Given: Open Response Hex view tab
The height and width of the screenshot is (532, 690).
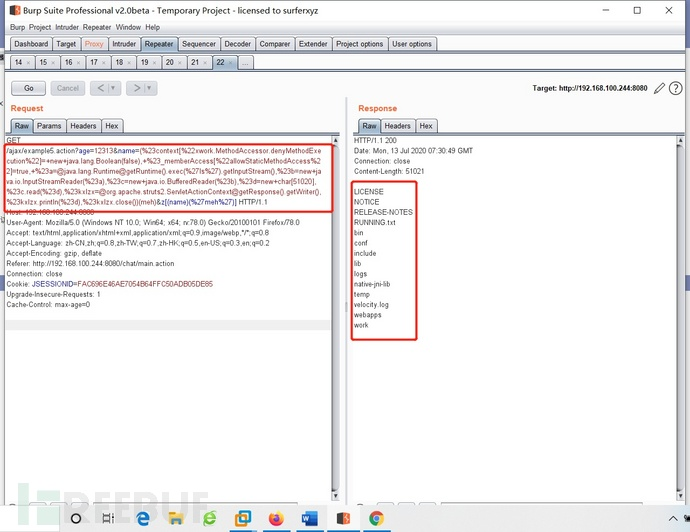Looking at the screenshot, I should [426, 126].
